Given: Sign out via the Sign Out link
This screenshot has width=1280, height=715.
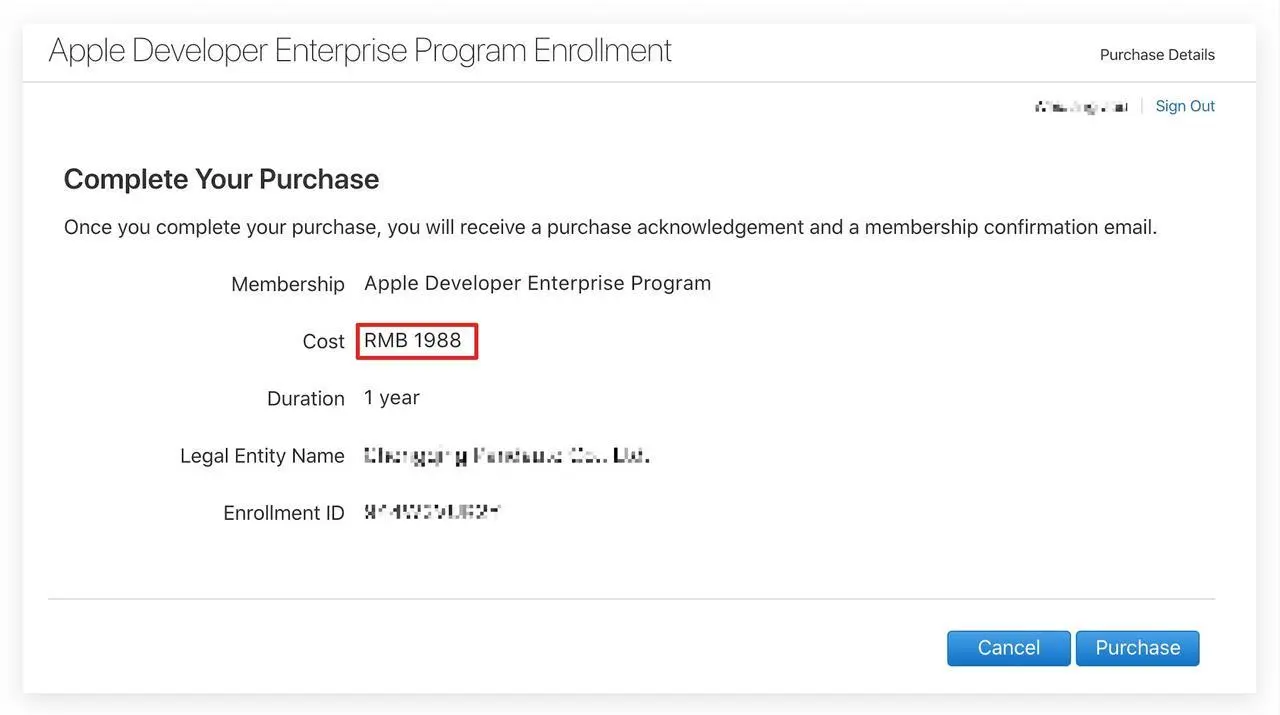Looking at the screenshot, I should 1185,106.
